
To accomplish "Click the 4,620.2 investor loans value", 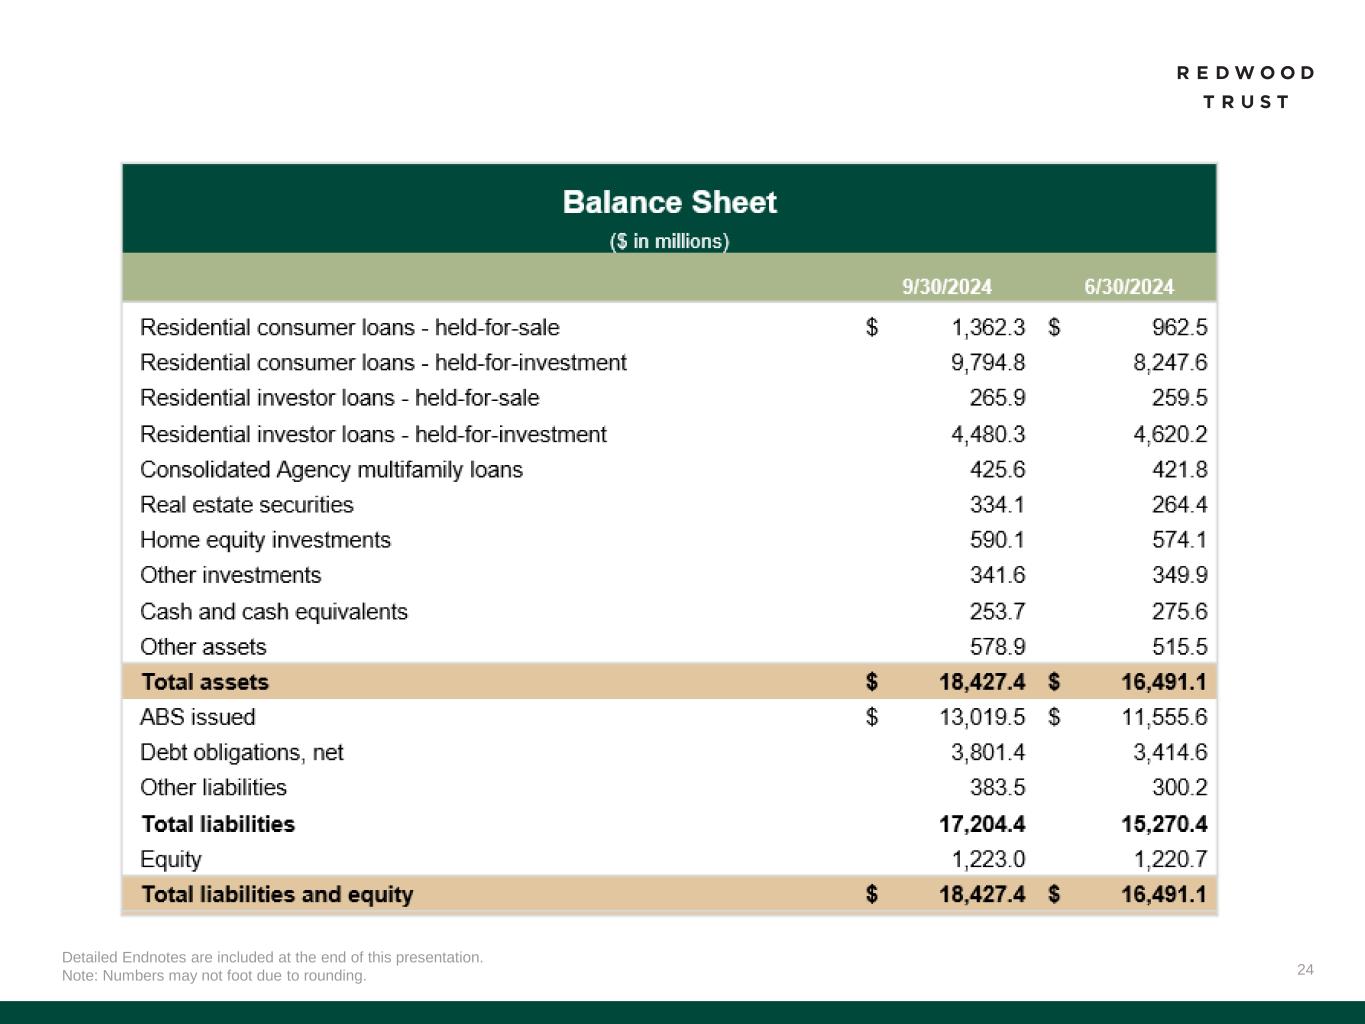I will [1169, 434].
